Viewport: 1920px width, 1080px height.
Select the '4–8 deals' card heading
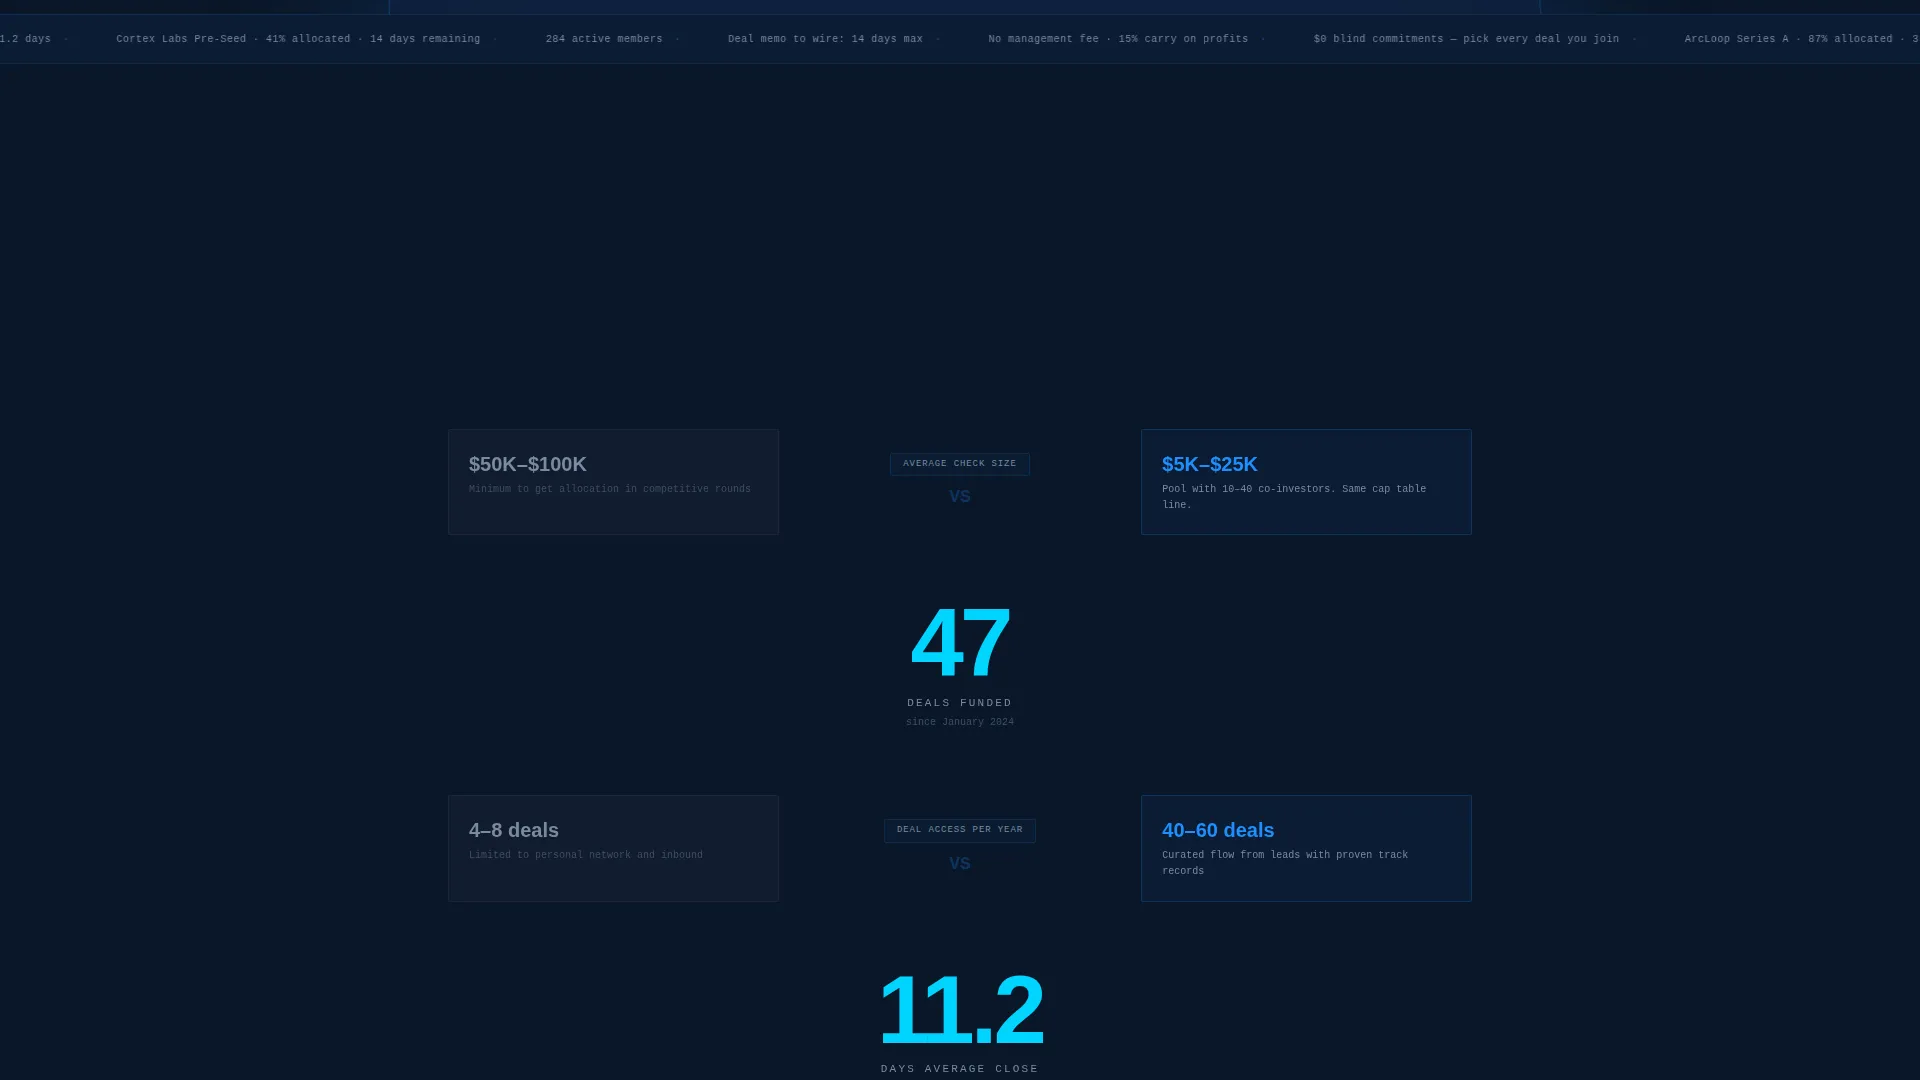pos(514,830)
